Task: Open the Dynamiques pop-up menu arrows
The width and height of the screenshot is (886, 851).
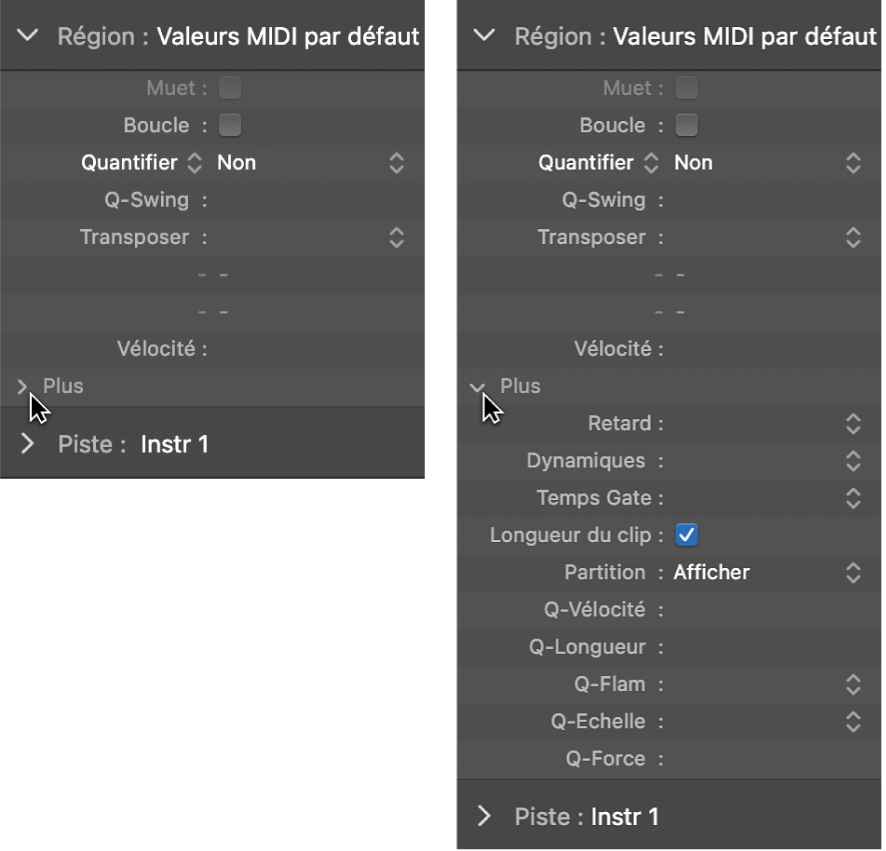Action: [x=853, y=461]
